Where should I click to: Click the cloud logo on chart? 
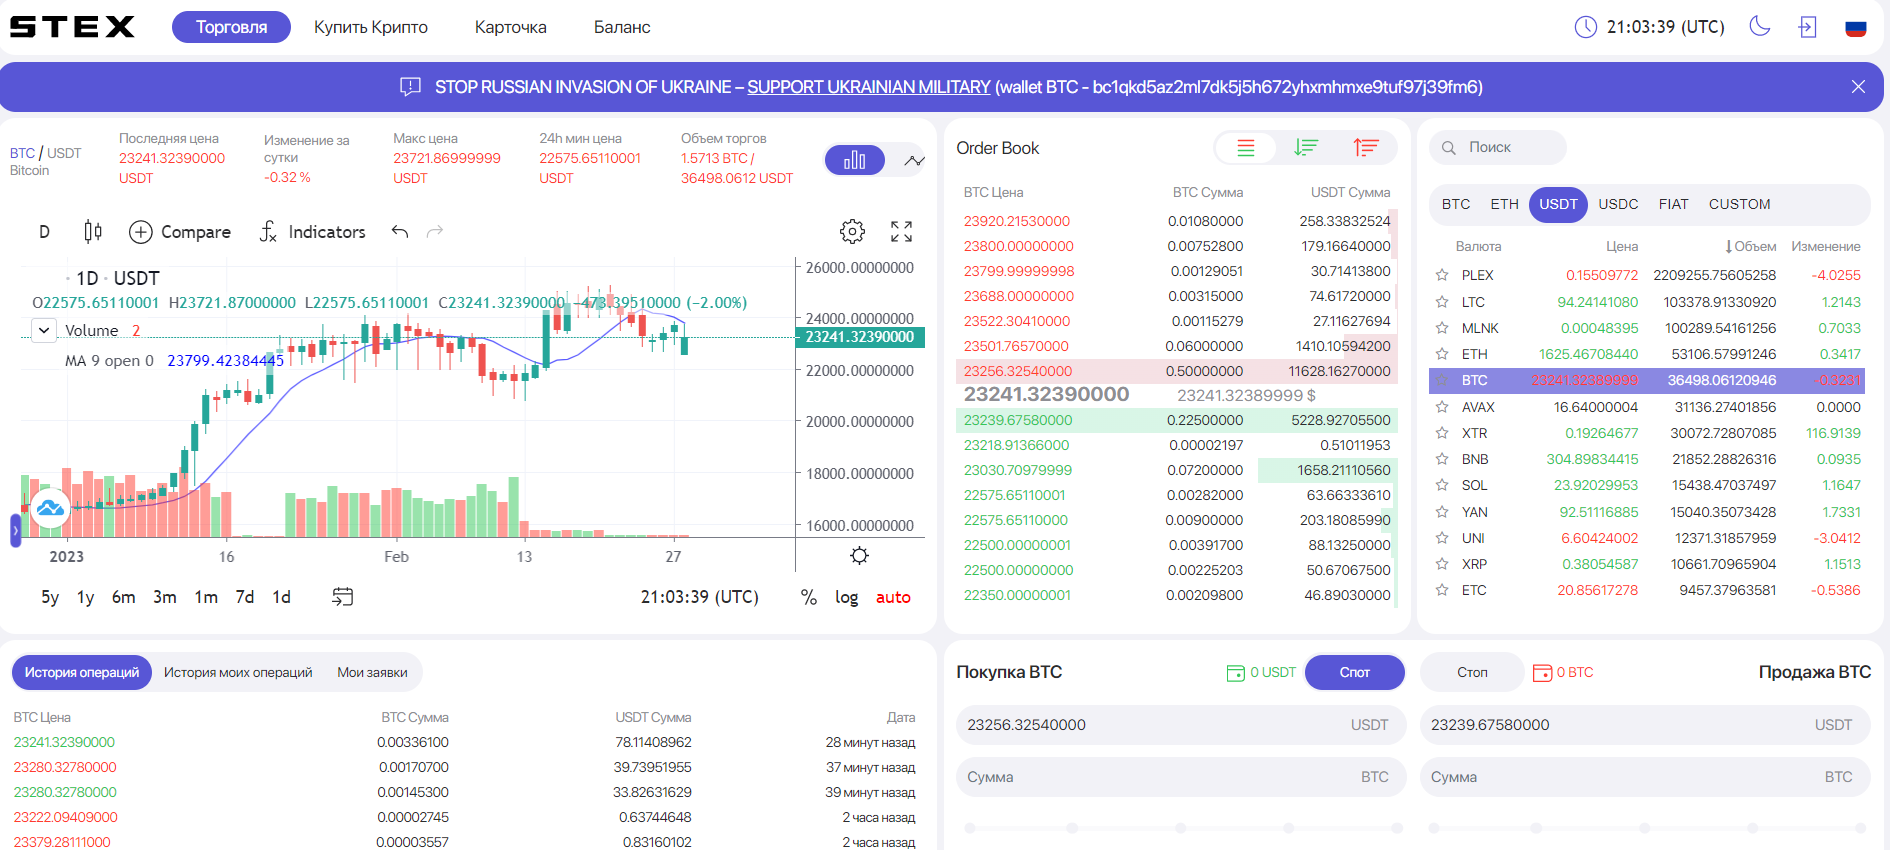pos(50,508)
